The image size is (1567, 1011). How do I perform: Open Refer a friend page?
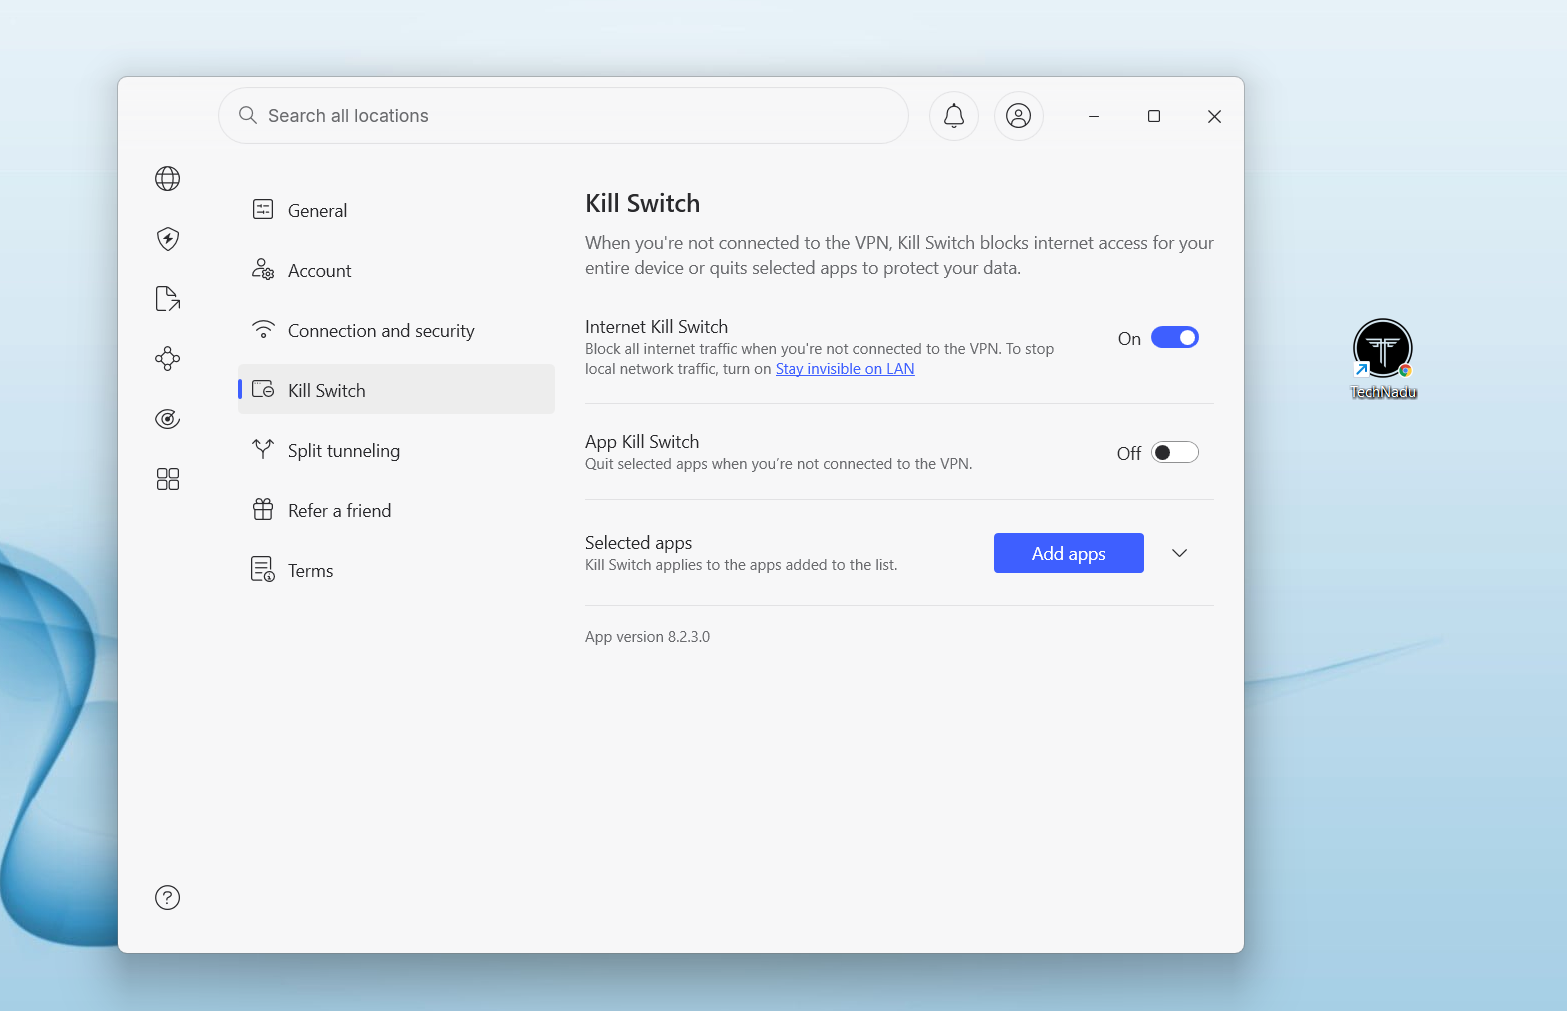[x=396, y=510]
